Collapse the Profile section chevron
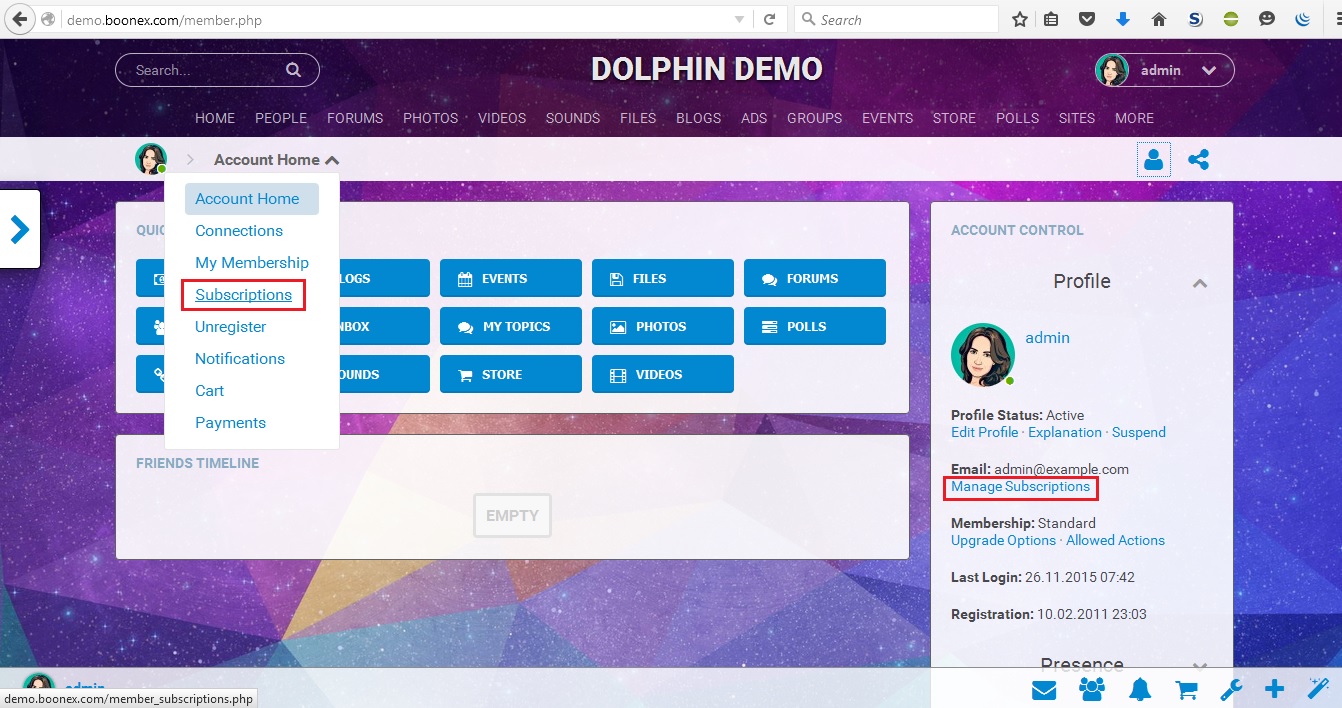This screenshot has width=1342, height=708. point(1200,283)
